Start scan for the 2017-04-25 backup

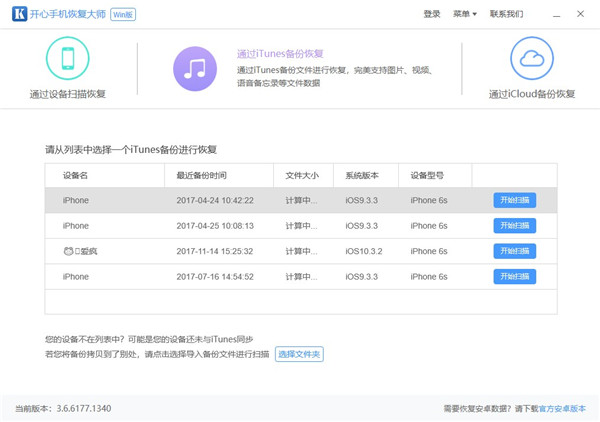(x=514, y=226)
